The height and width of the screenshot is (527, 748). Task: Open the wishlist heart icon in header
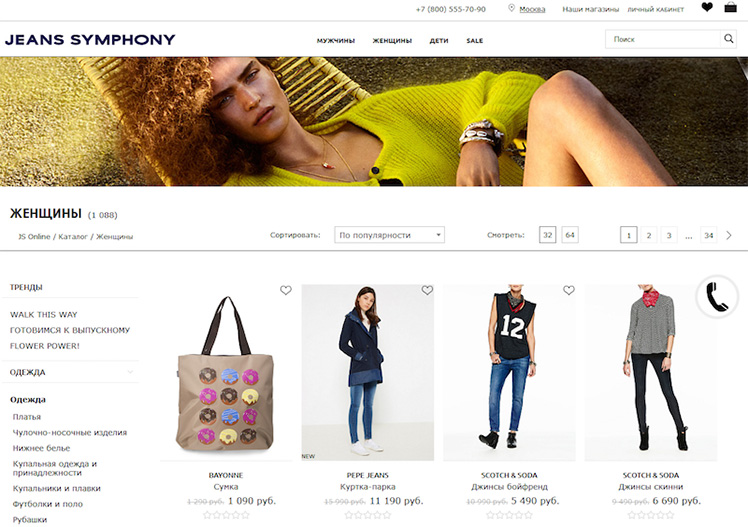707,7
